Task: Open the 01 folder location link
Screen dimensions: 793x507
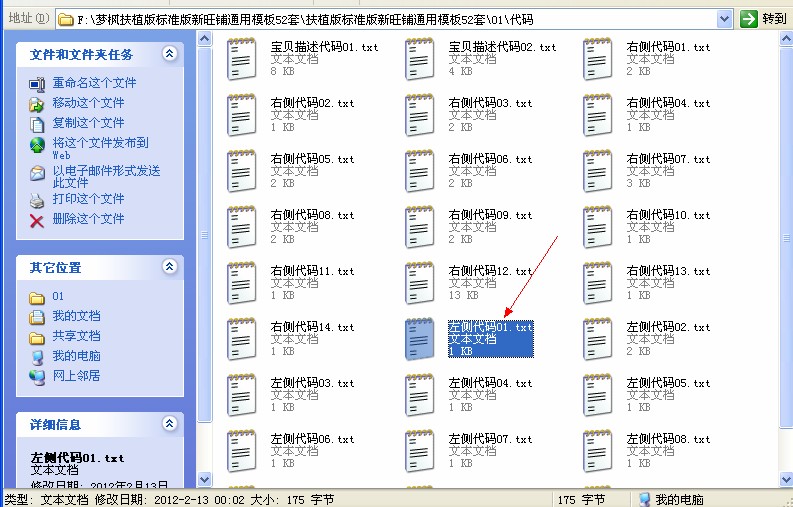Action: (x=58, y=296)
